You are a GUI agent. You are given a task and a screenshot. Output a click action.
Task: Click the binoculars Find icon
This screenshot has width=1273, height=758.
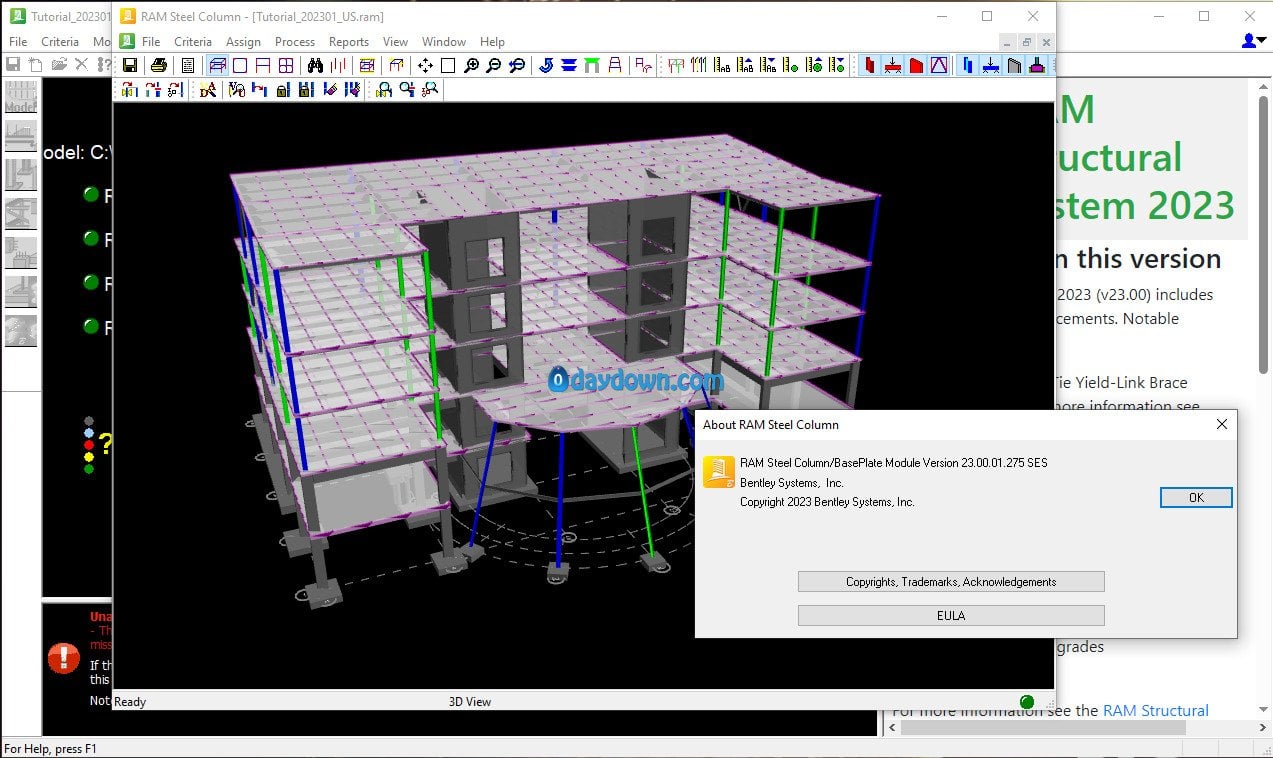(315, 65)
